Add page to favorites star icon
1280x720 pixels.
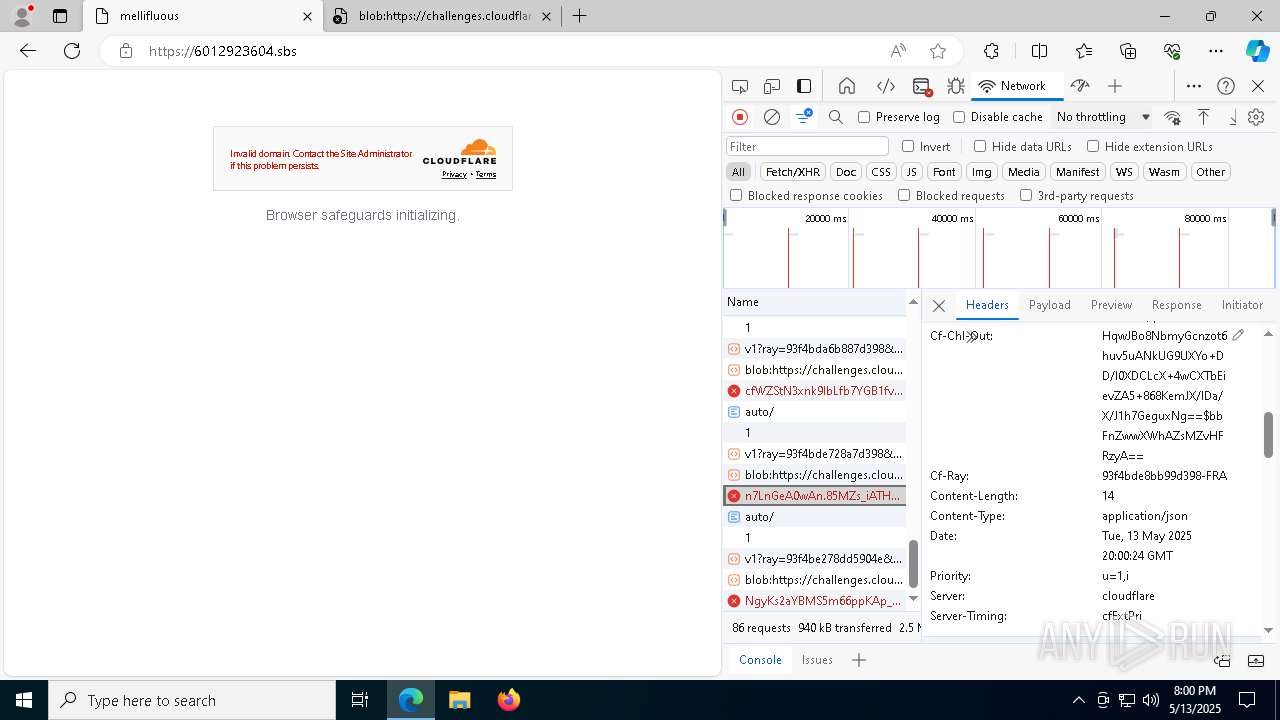[x=938, y=51]
